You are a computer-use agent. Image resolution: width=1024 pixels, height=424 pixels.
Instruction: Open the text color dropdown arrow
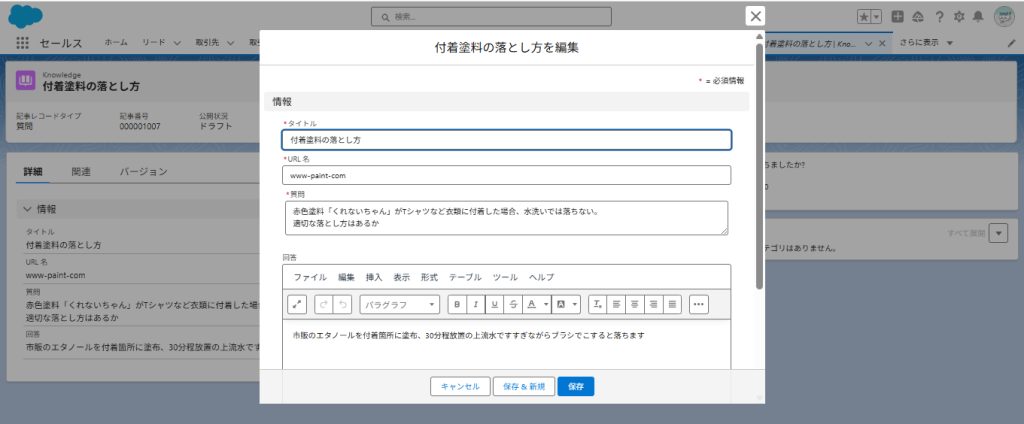pyautogui.click(x=546, y=304)
